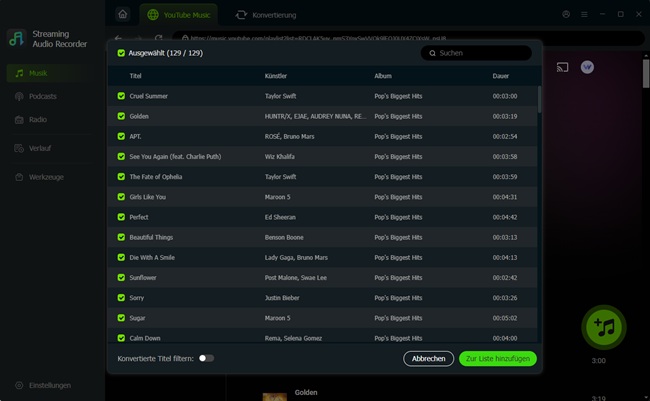Click the Streaming Audio Recorder logo
The height and width of the screenshot is (401, 650).
[17, 39]
